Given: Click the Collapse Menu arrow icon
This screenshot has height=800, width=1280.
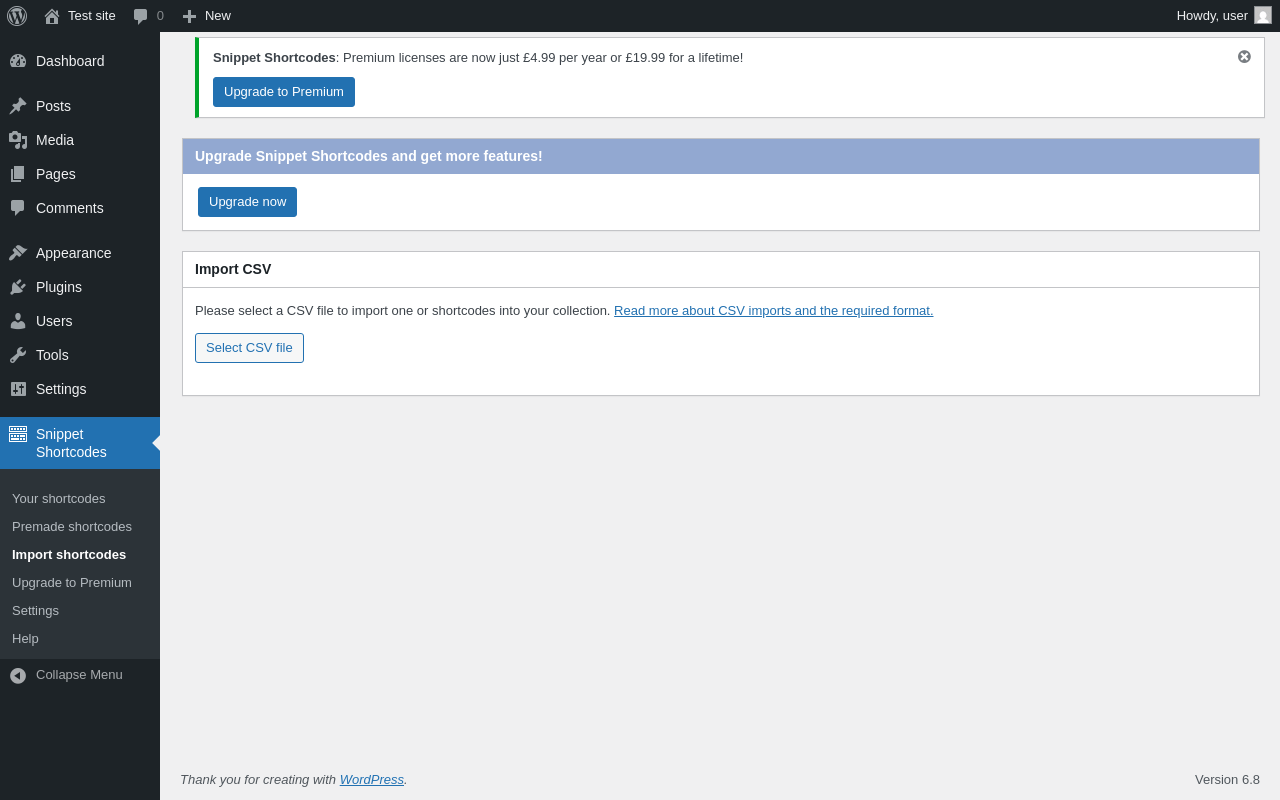Looking at the screenshot, I should coord(18,676).
